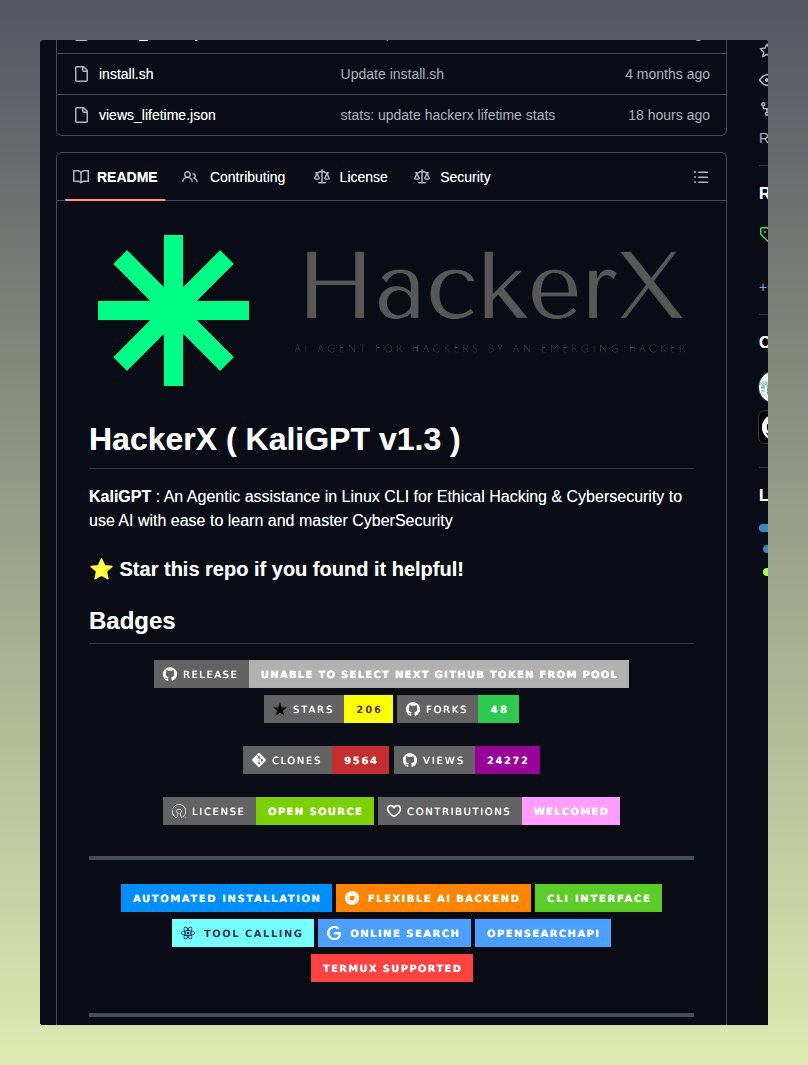Click the License scale icon

(x=322, y=177)
